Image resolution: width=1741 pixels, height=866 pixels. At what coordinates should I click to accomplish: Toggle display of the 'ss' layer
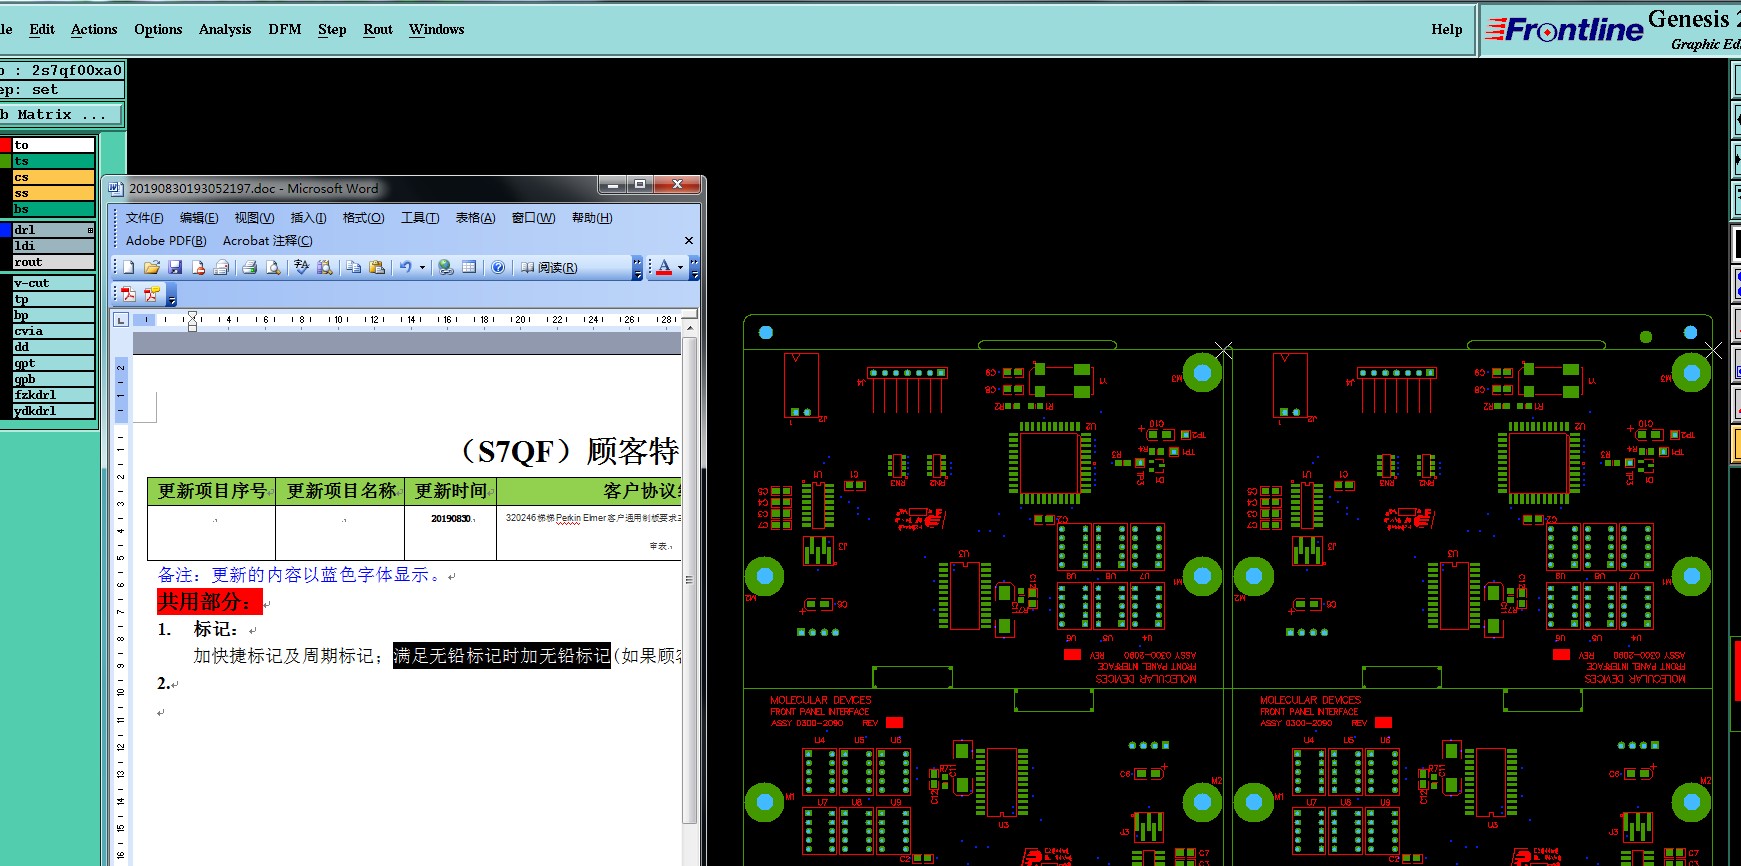click(x=54, y=193)
